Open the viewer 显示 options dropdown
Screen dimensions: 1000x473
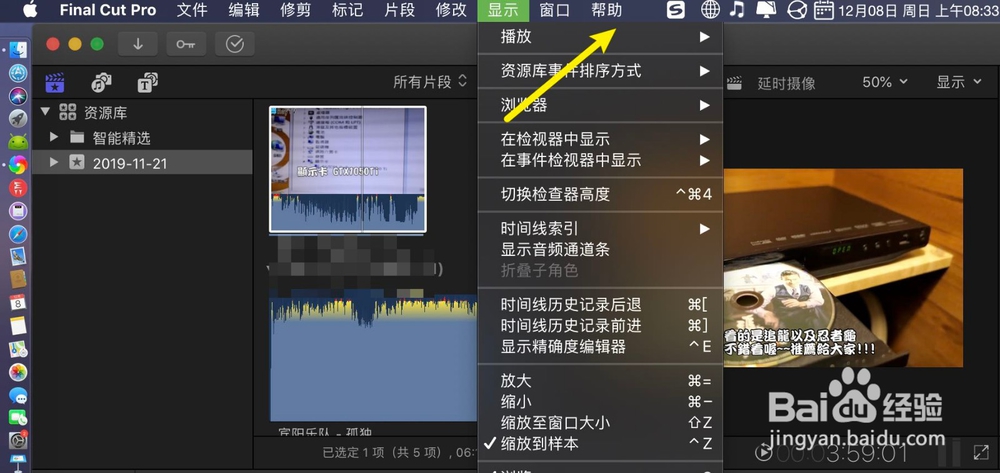[x=959, y=82]
